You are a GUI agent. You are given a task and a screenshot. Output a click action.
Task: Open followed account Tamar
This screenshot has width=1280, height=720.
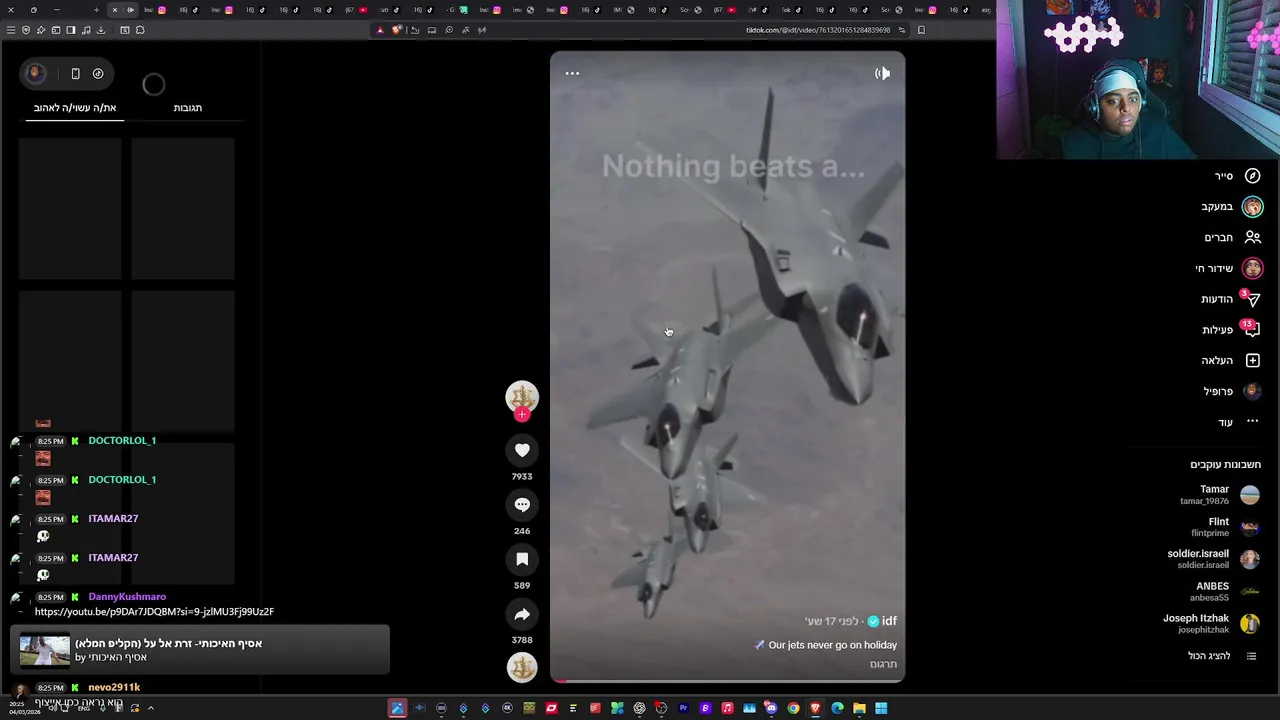[x=1220, y=495]
